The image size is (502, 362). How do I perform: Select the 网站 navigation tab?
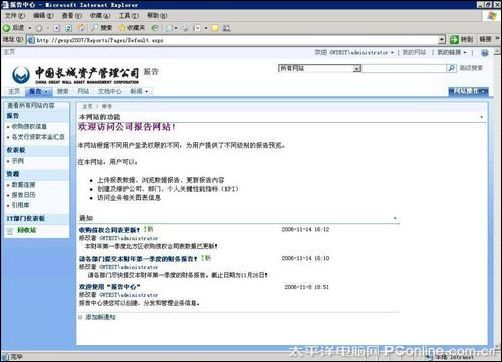coord(83,91)
